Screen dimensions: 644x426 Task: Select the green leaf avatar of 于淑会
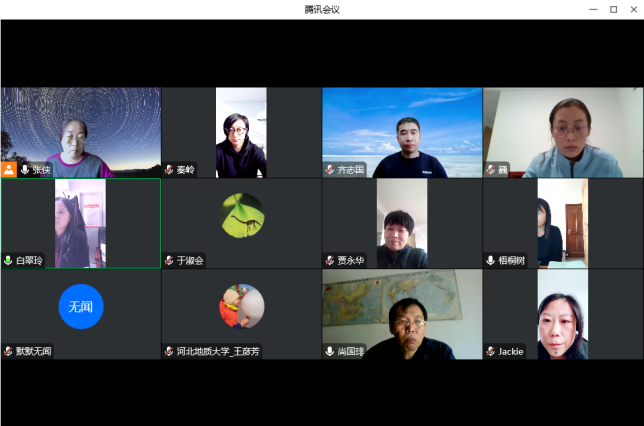click(x=242, y=215)
